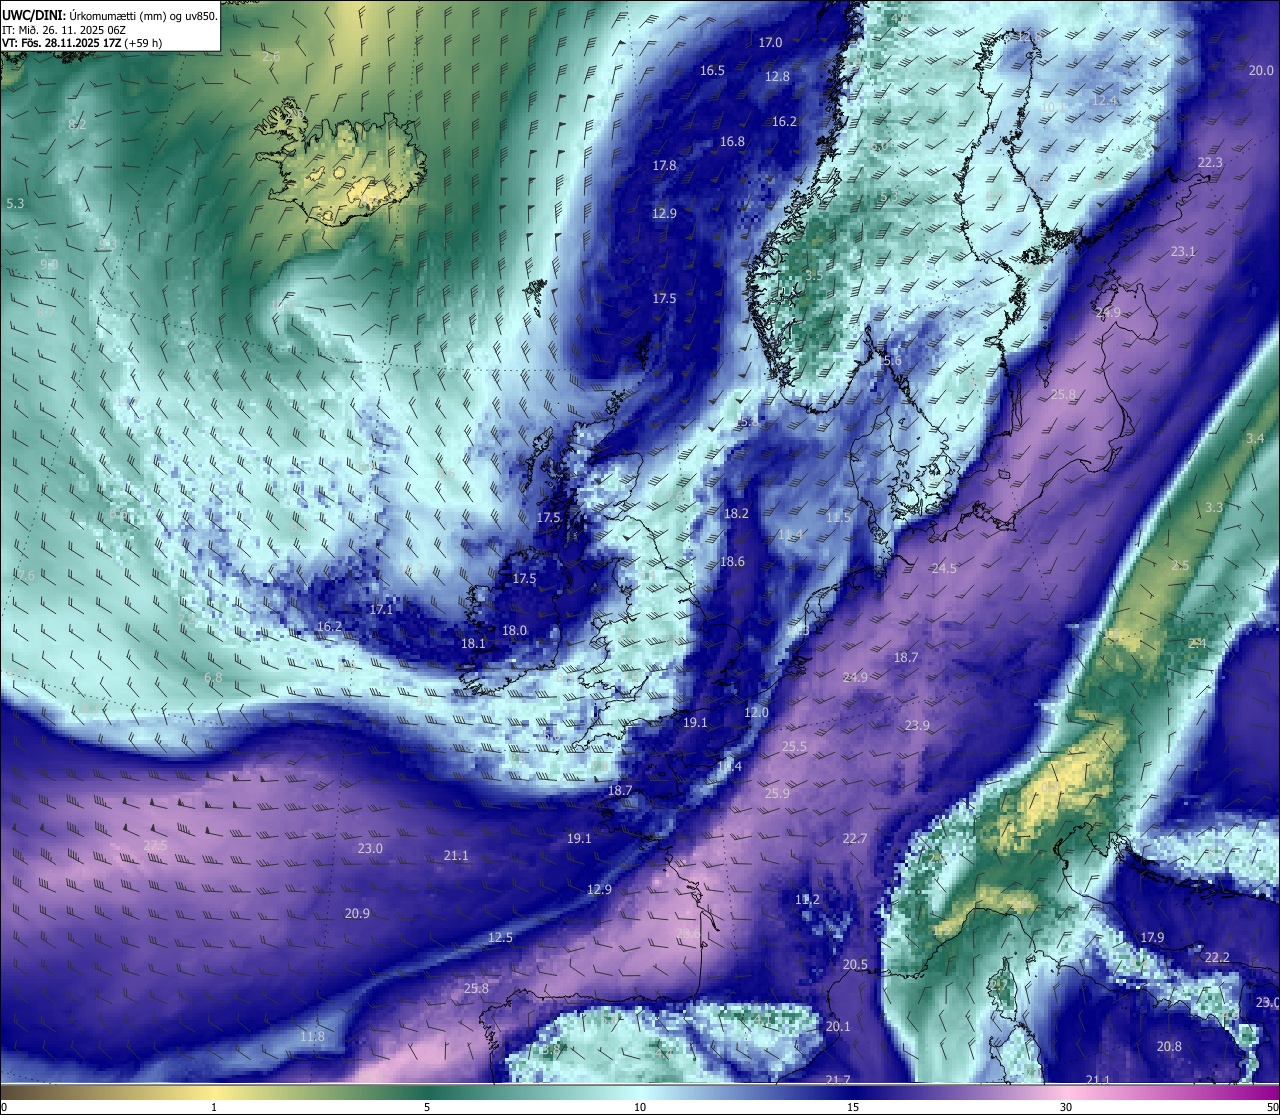Click the 30 tick on the colour scale
Viewport: 1280px width, 1115px height.
click(x=1066, y=1107)
